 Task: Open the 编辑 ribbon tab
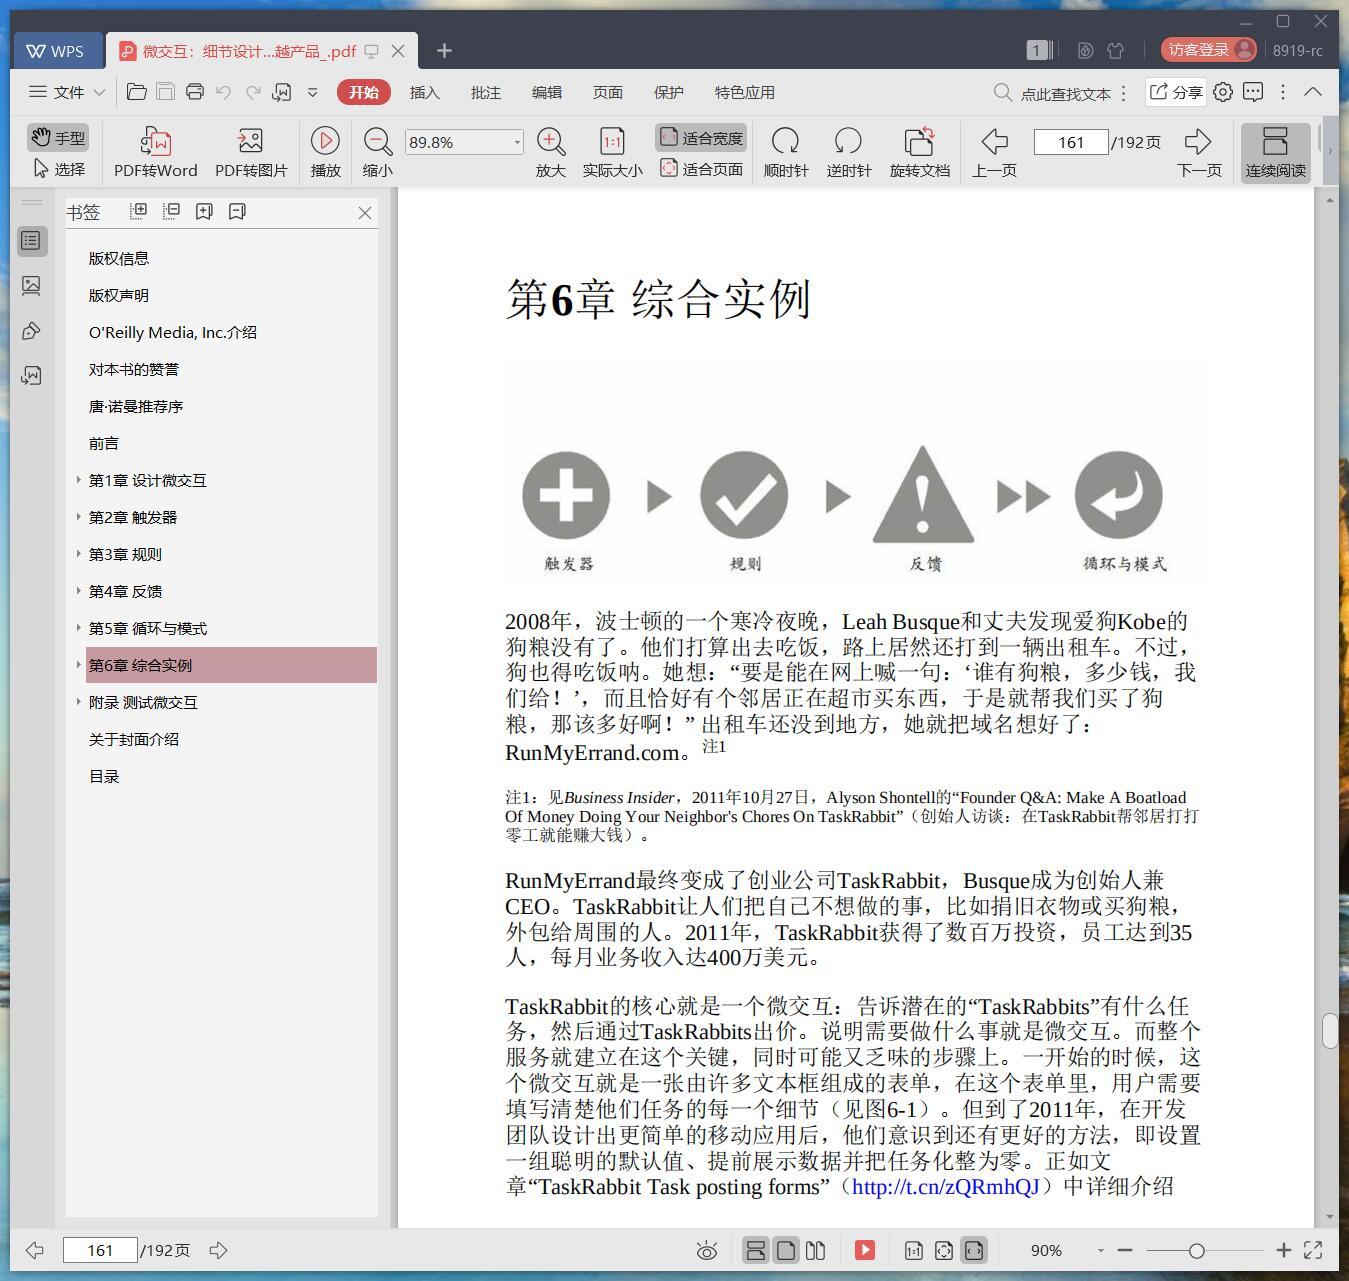click(x=546, y=92)
